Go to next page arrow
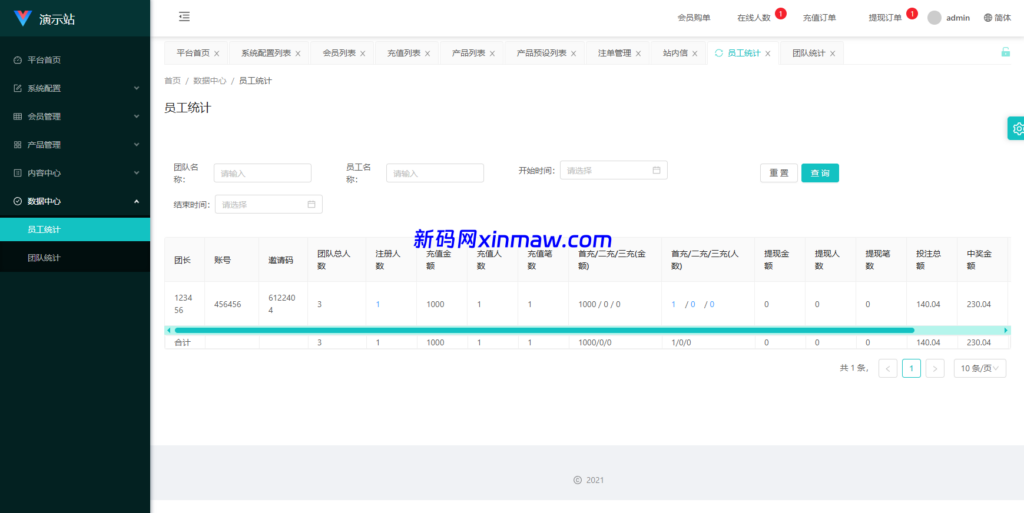Image resolution: width=1024 pixels, height=513 pixels. coord(935,369)
